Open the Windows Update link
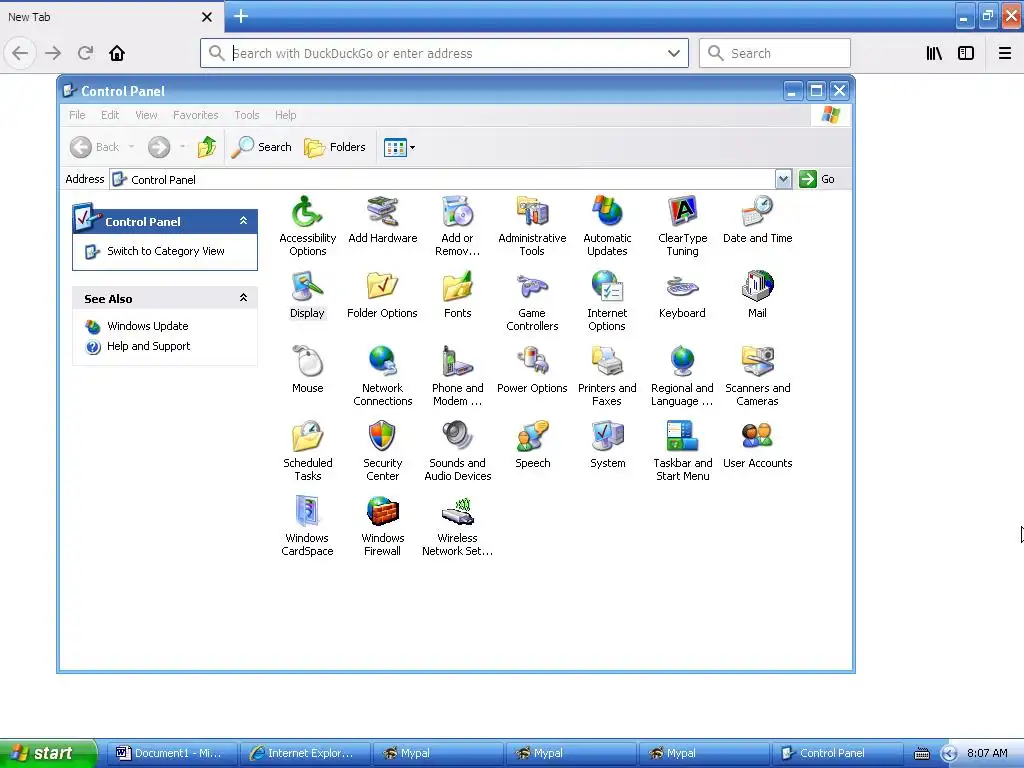Viewport: 1024px width, 768px height. point(148,326)
